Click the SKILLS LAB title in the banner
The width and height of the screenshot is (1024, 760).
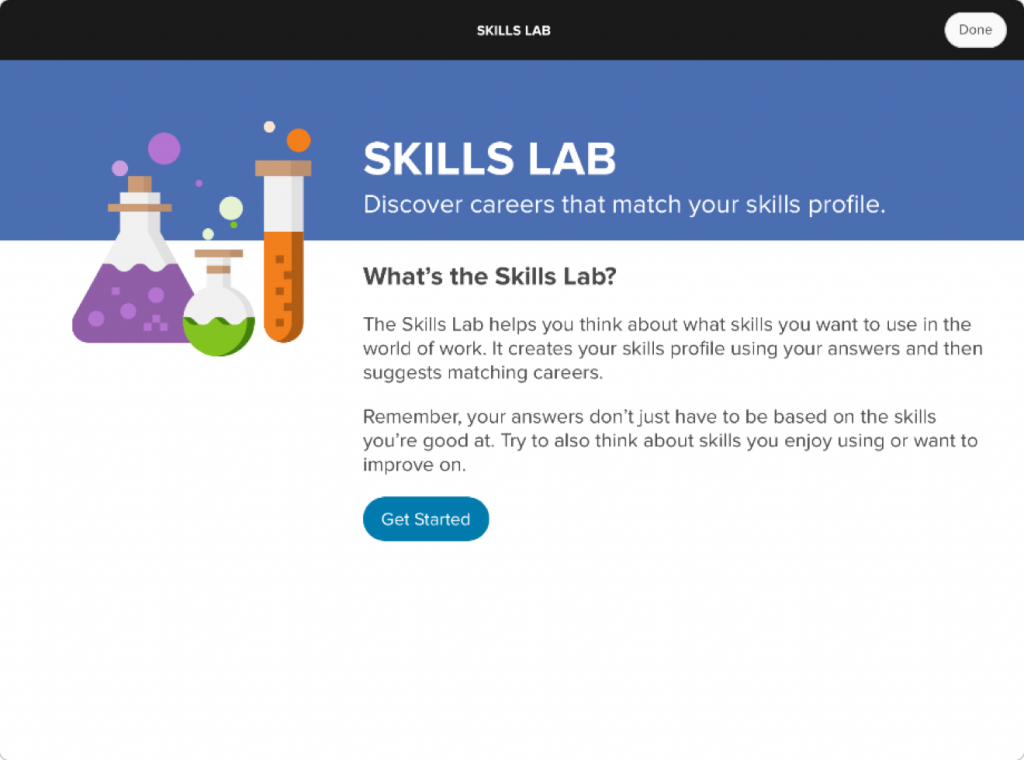tap(489, 159)
